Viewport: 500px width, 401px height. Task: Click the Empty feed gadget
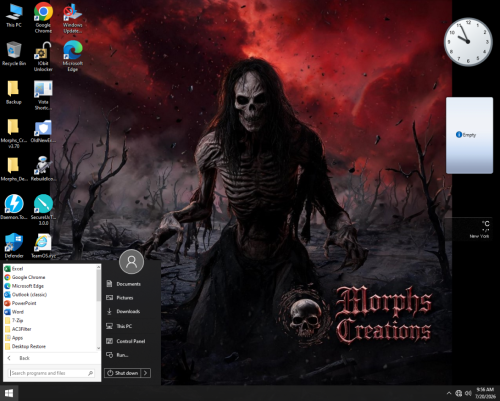[469, 135]
